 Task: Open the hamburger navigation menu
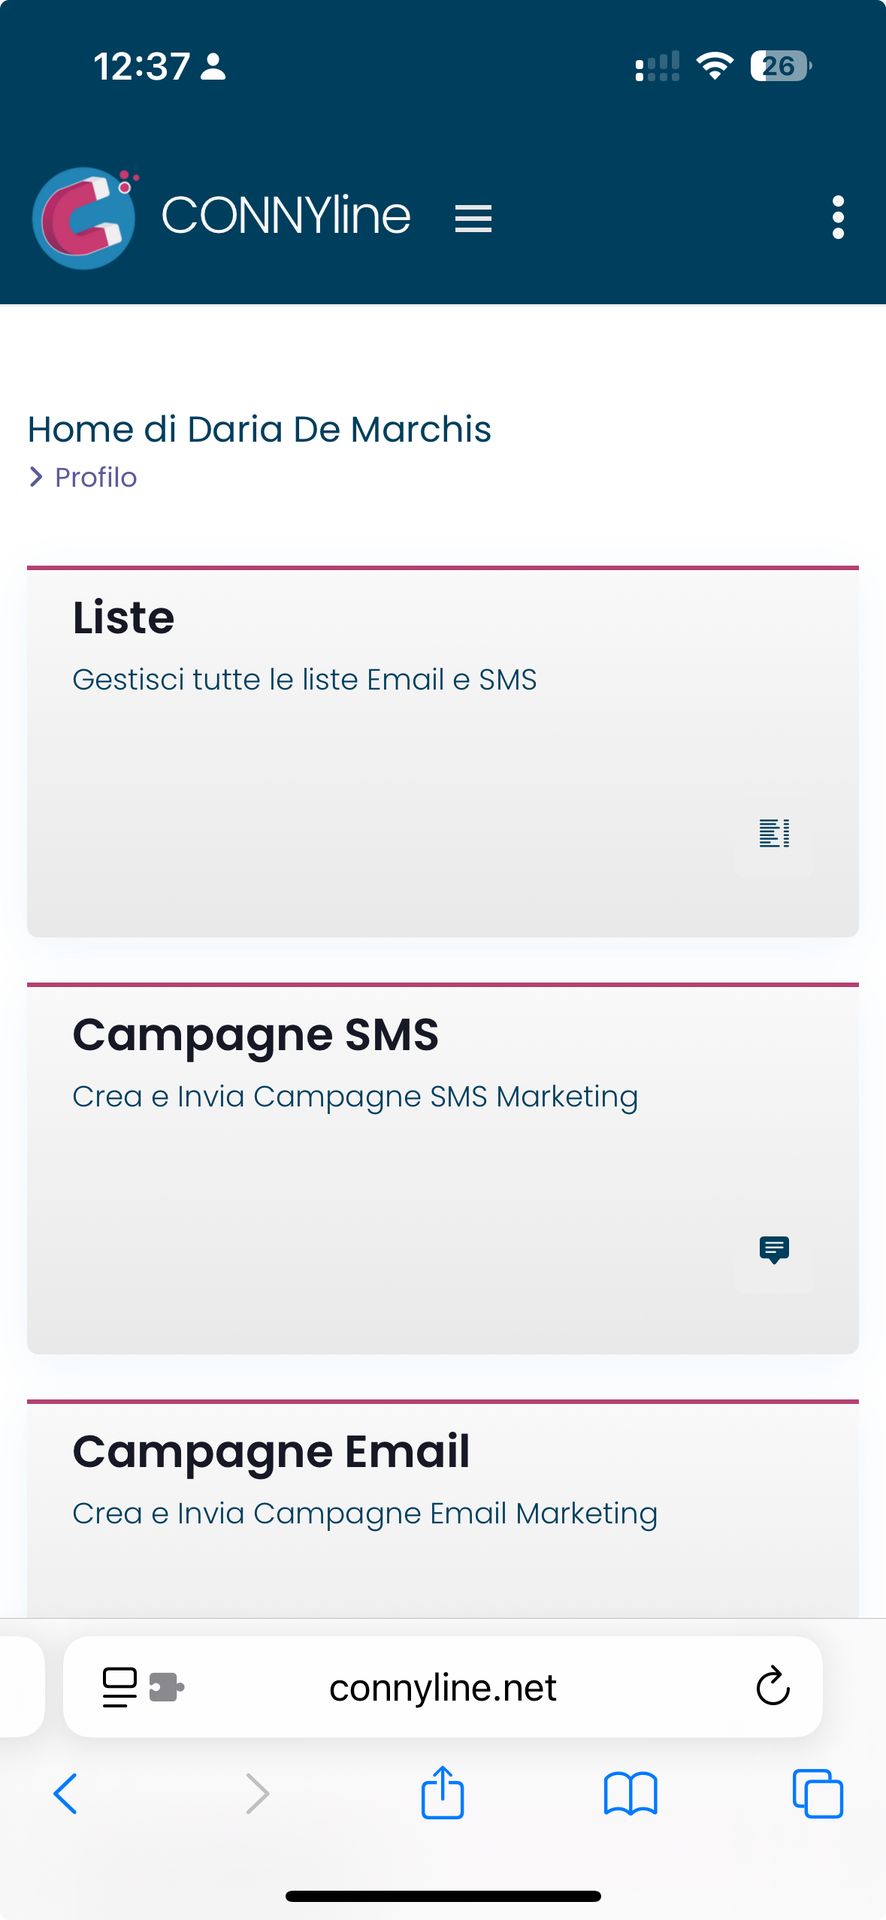pyautogui.click(x=473, y=218)
